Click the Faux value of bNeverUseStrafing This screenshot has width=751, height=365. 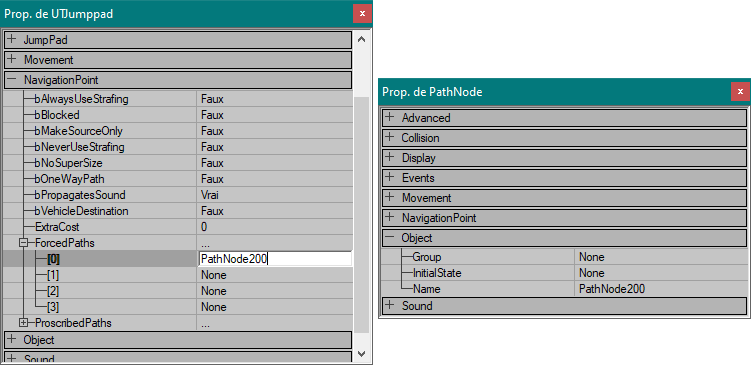tap(212, 147)
